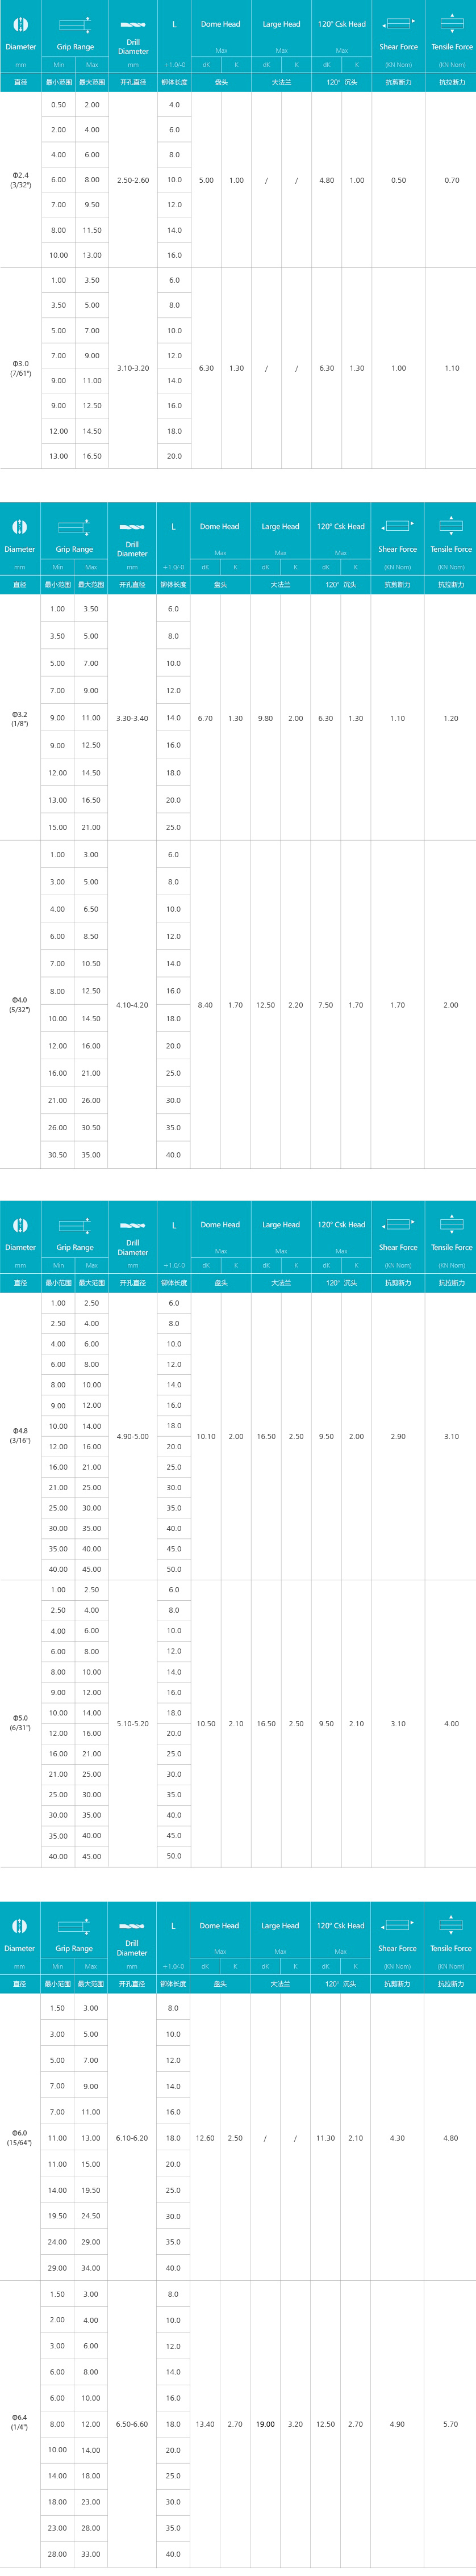Click the Shear Force icon in the Φ6.0 table header
The width and height of the screenshot is (476, 2576).
click(x=397, y=1926)
